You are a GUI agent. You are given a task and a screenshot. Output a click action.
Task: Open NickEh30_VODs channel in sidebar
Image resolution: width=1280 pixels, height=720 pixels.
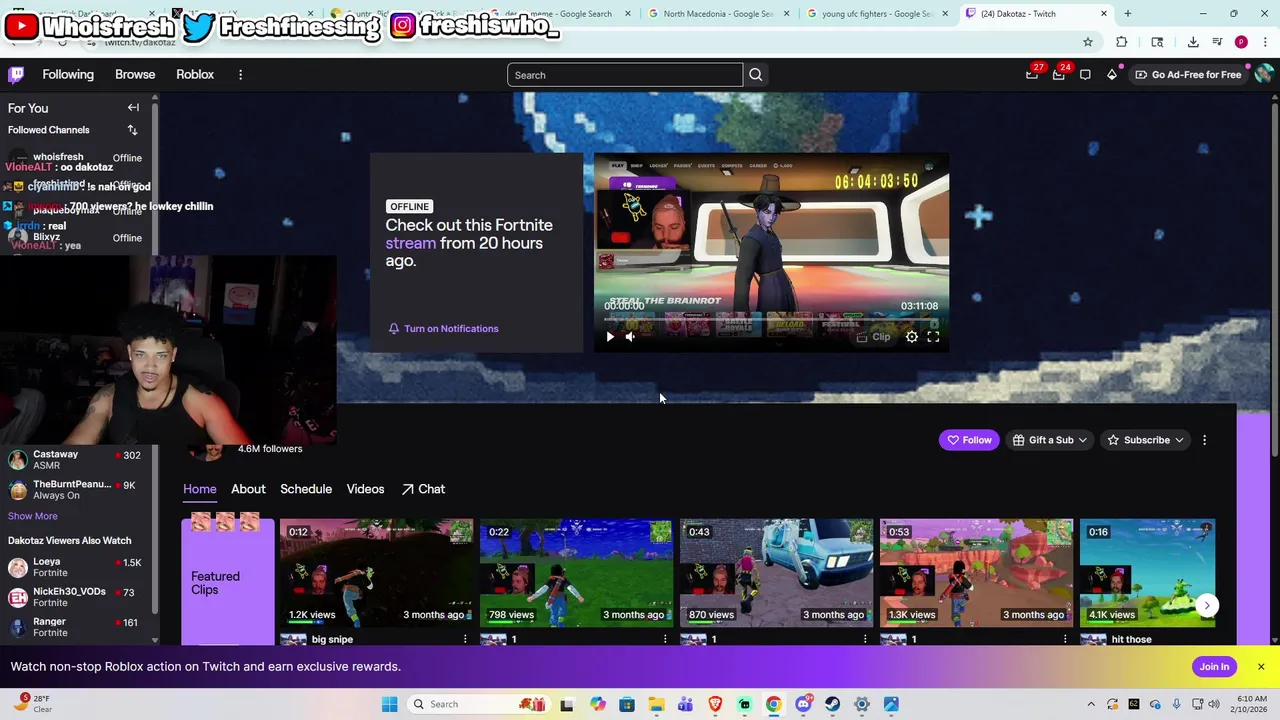(76, 598)
